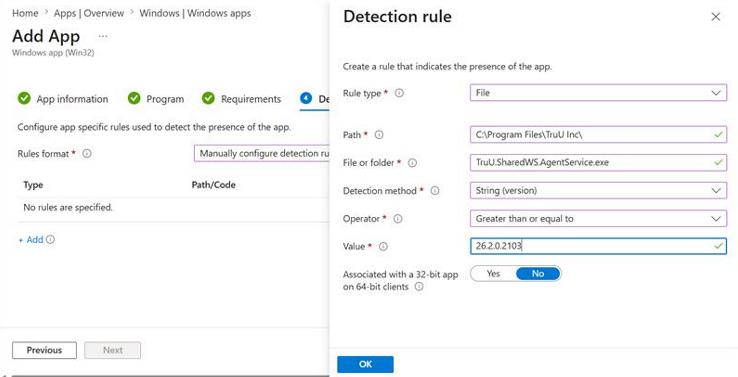Click info icon beside the Add link
738x377 pixels.
point(50,240)
